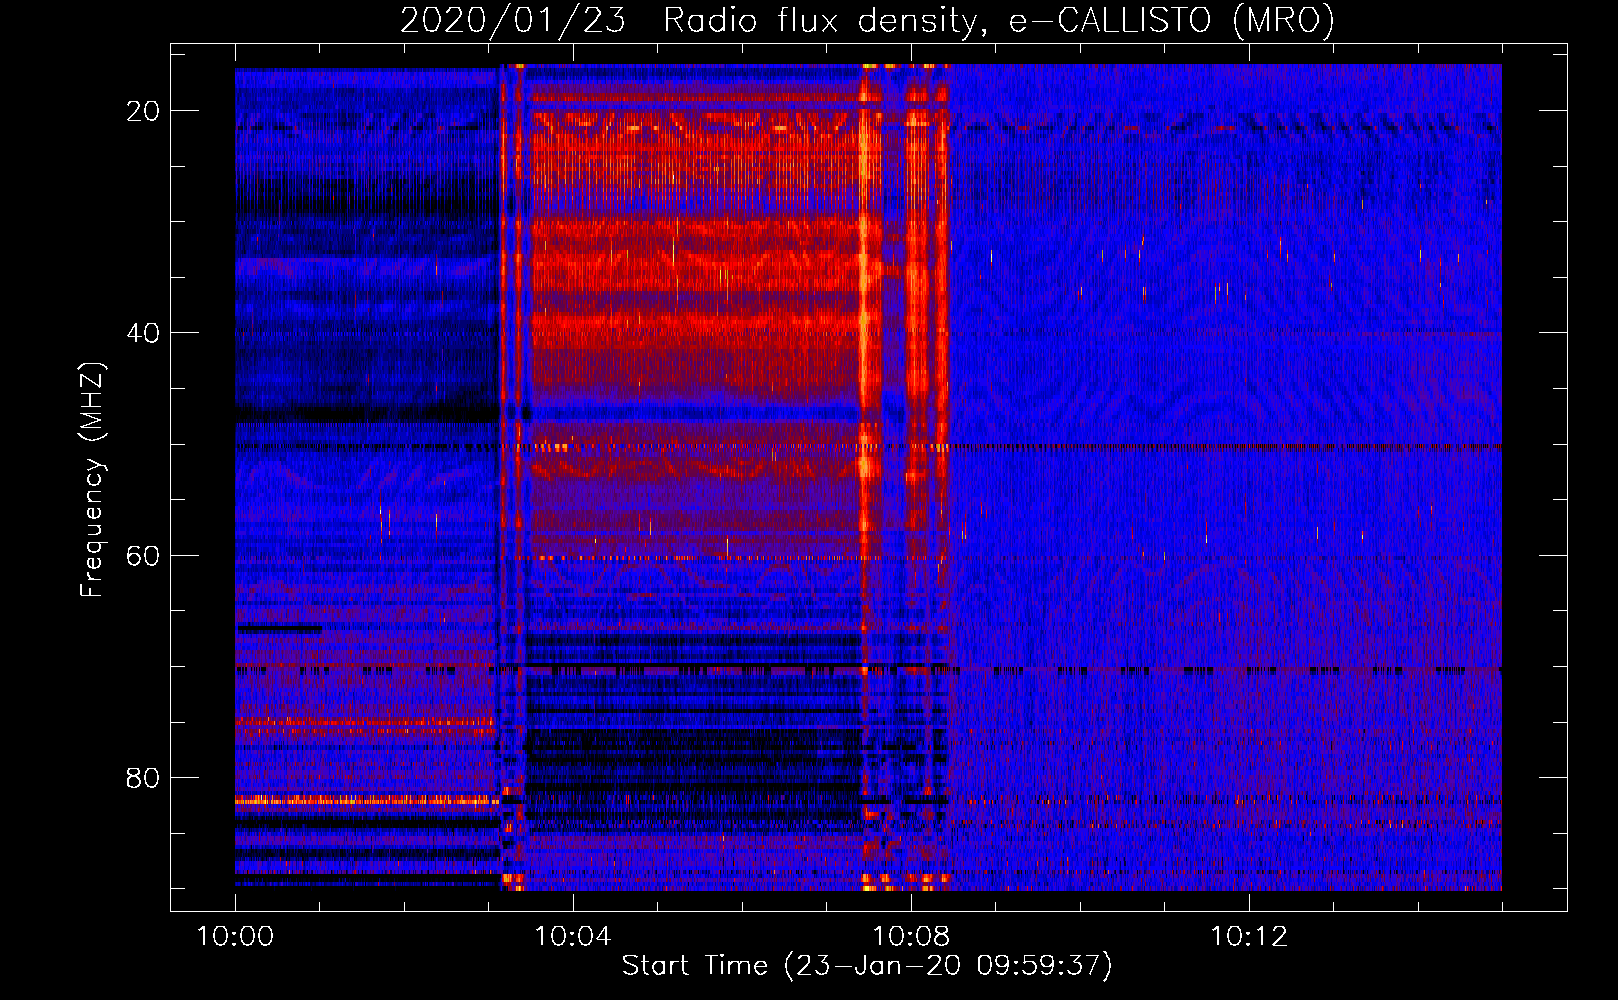Click the "Frequency (MHZ)" axis label
Image resolution: width=1618 pixels, height=1000 pixels.
point(92,480)
